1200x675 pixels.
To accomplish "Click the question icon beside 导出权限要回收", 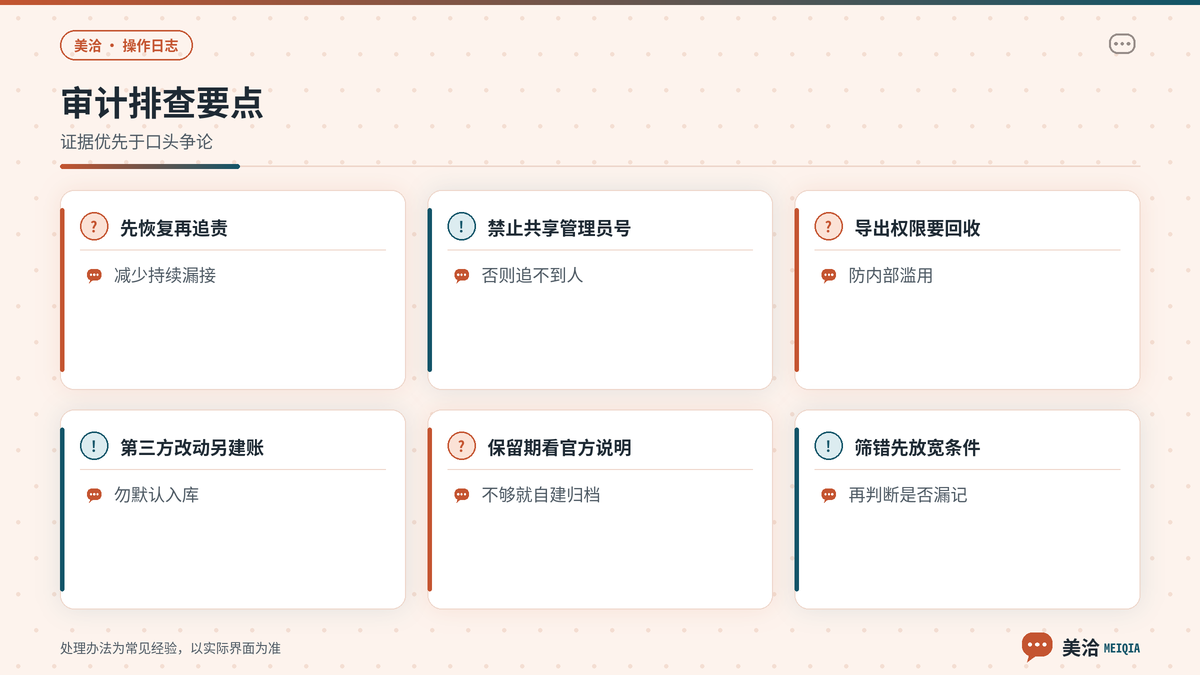I will click(828, 227).
